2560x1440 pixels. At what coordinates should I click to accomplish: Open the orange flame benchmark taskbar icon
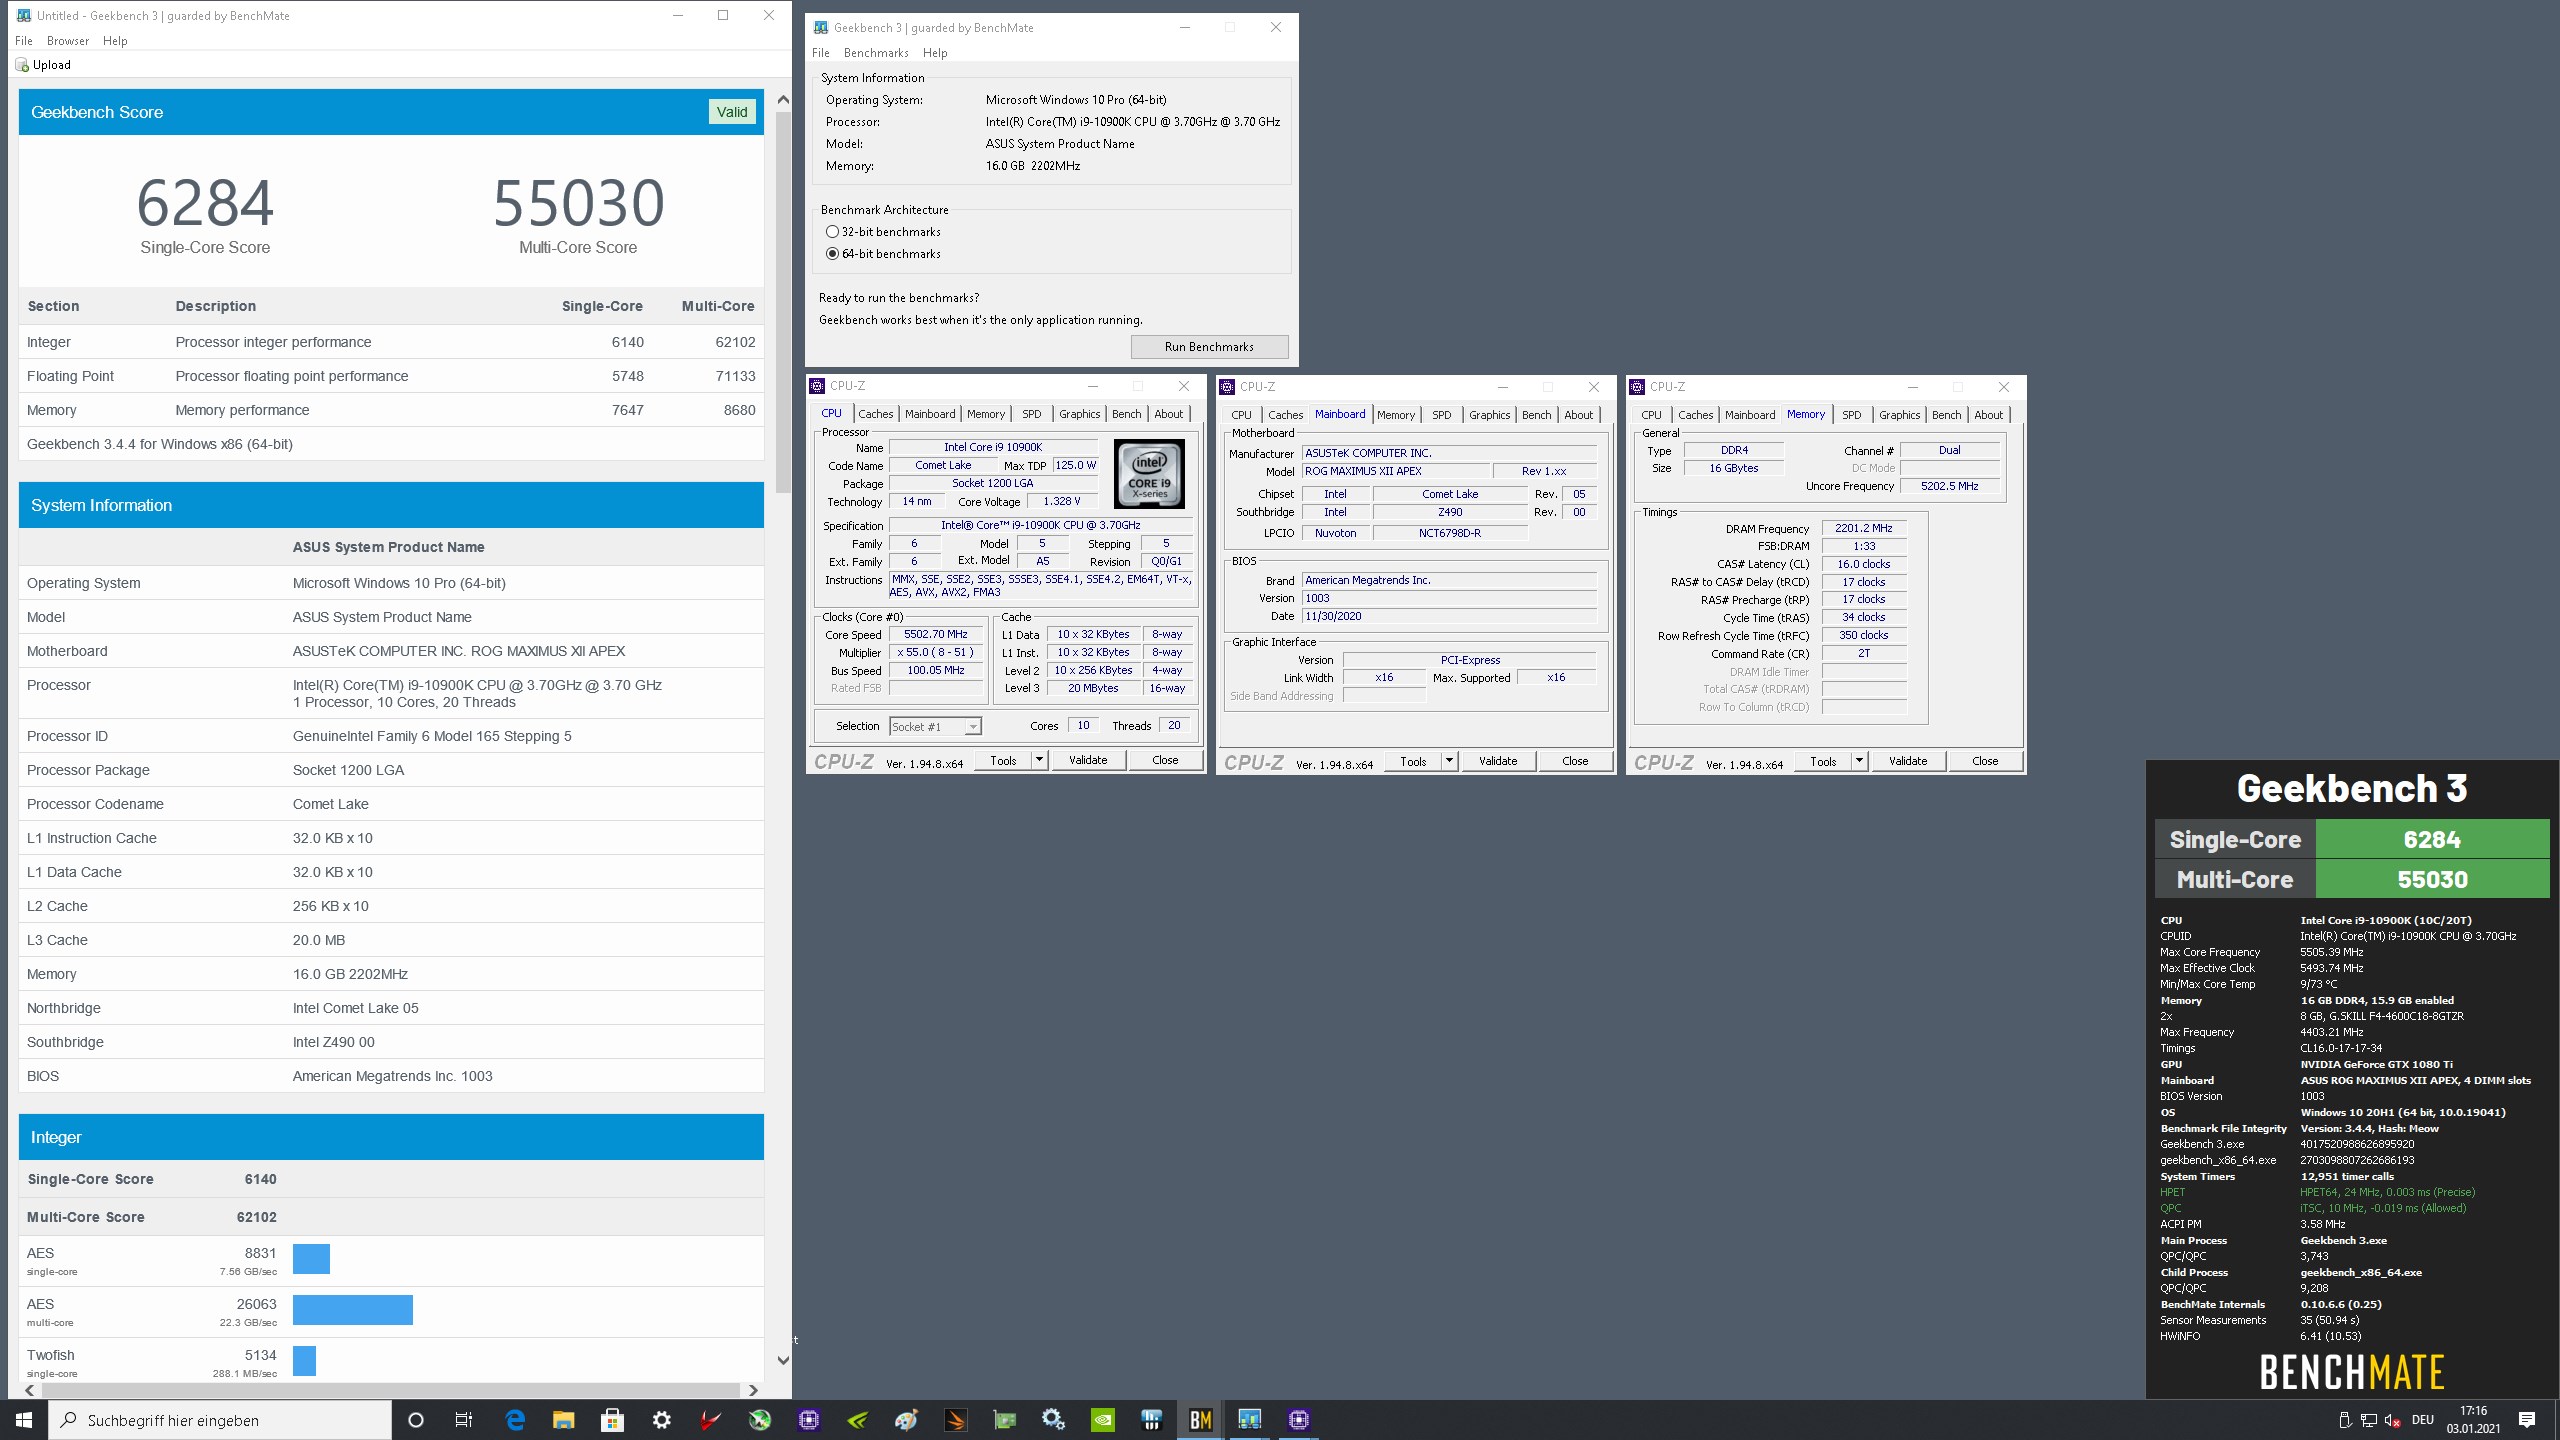(x=956, y=1419)
